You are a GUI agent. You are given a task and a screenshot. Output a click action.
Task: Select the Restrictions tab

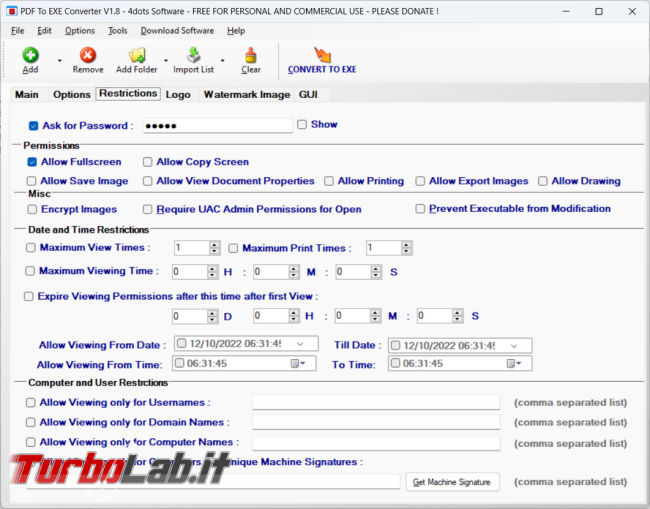[x=128, y=93]
